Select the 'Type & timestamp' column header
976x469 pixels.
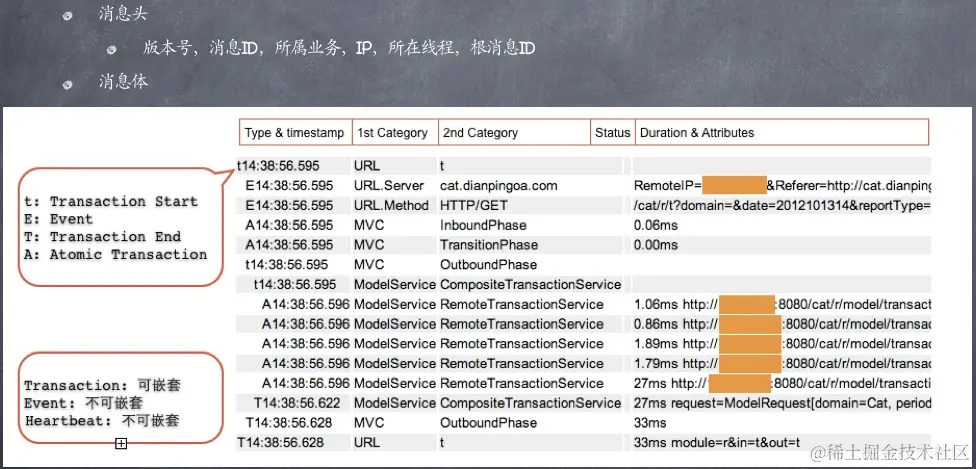294,133
